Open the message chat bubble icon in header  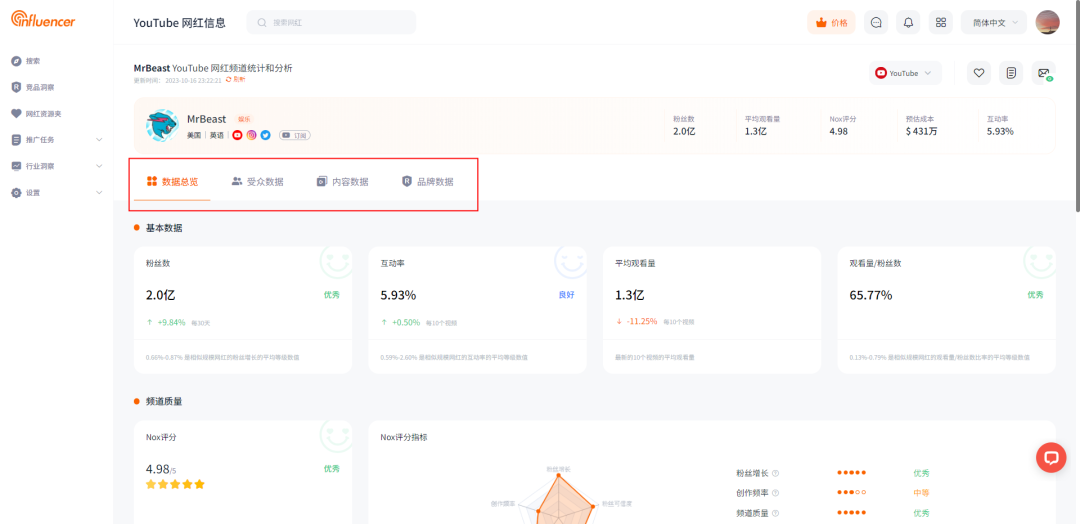pos(876,22)
